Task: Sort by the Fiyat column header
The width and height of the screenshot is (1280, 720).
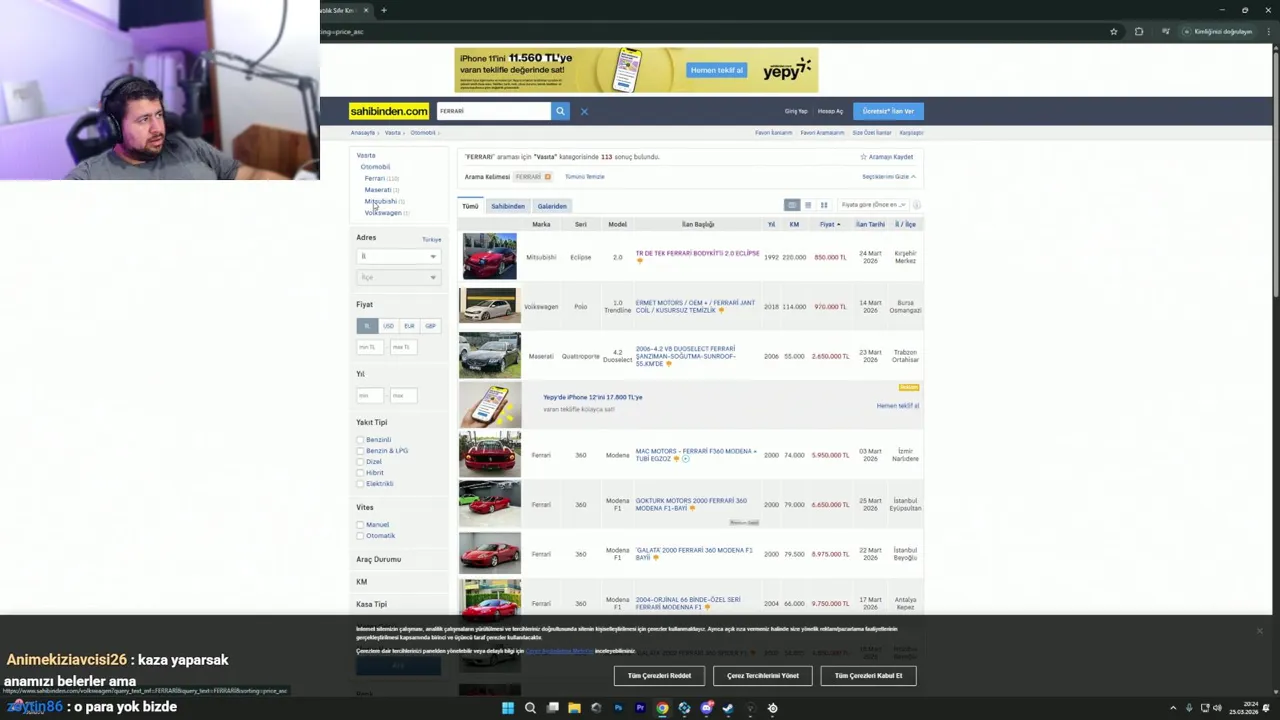Action: (829, 224)
